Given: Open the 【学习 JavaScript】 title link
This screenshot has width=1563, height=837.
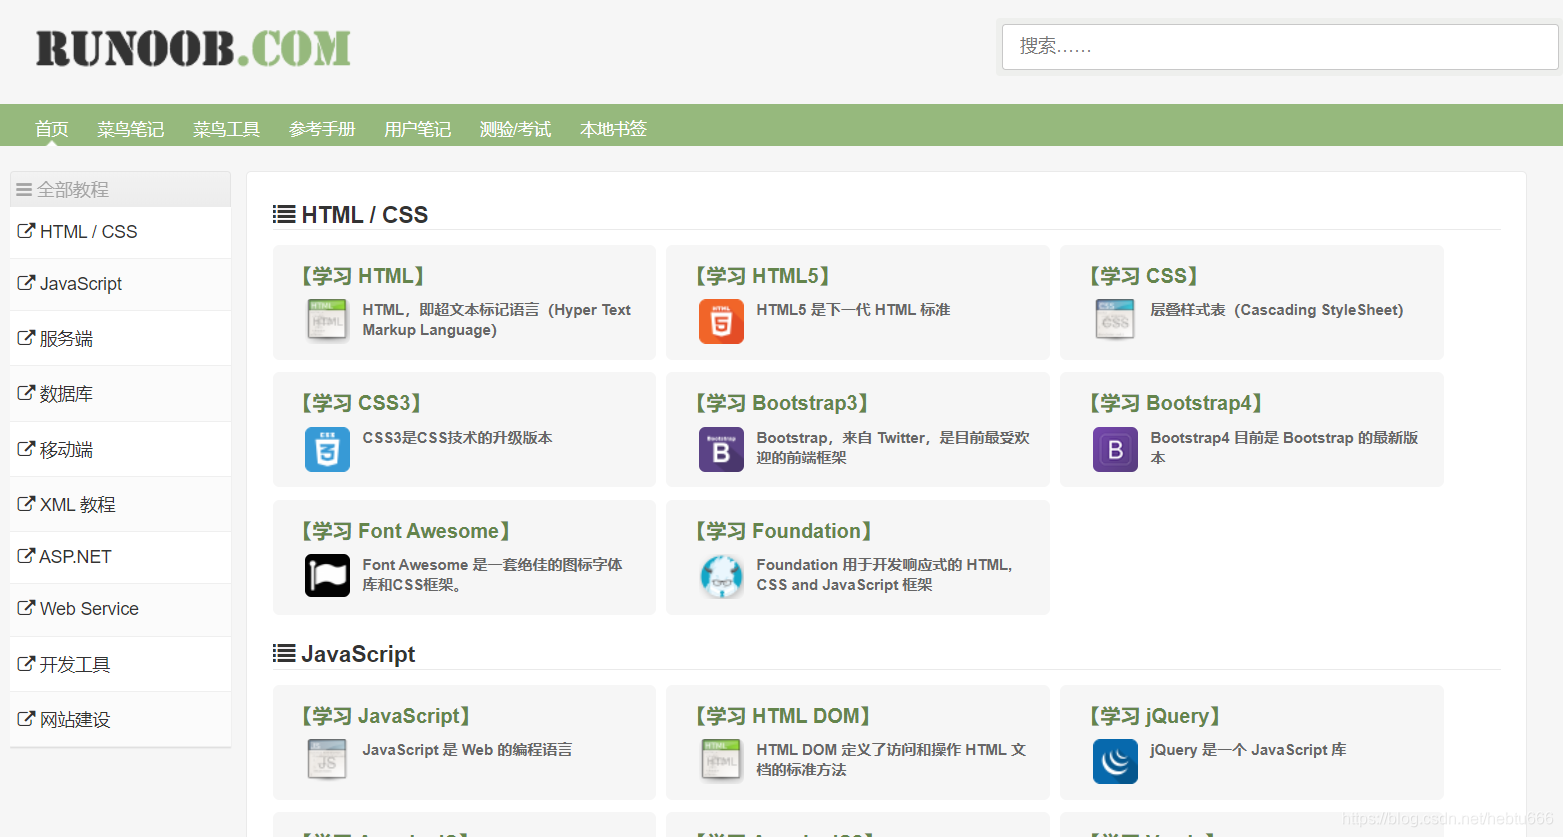Looking at the screenshot, I should (386, 716).
